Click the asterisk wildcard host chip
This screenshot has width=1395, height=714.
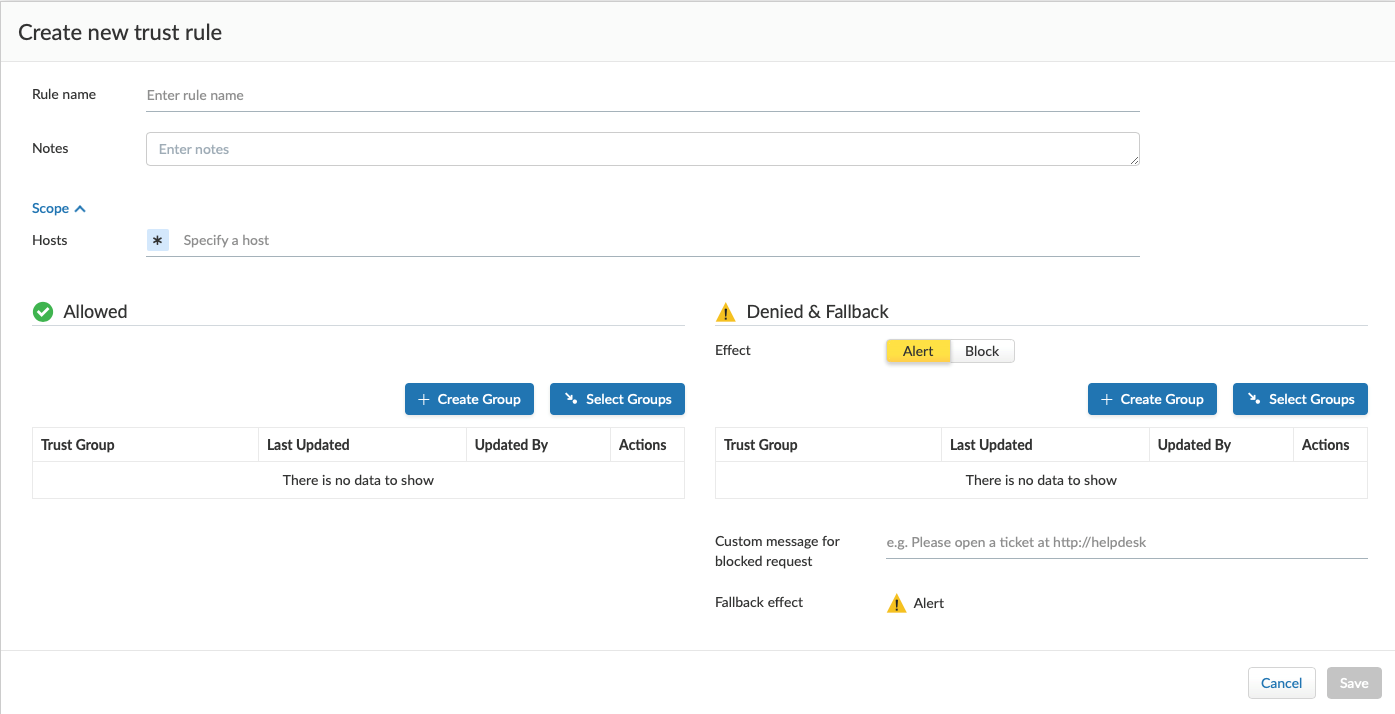pos(158,240)
